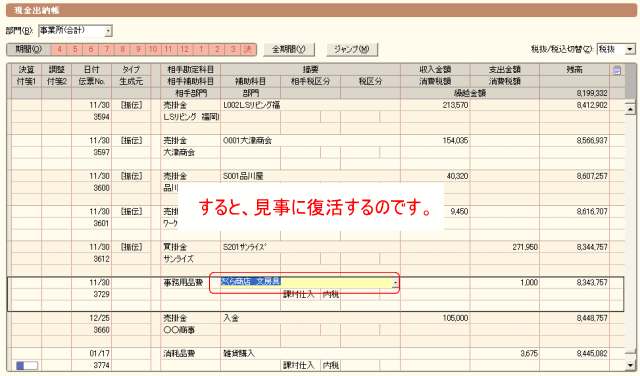Select the entry row with voucher 3594
This screenshot has height=376, width=640.
click(316, 117)
